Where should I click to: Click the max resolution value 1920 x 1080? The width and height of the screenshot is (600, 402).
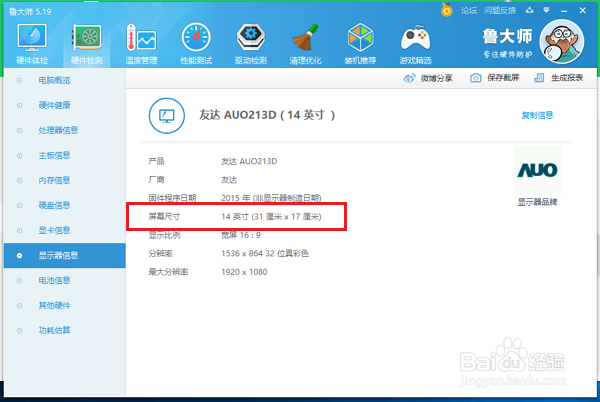pyautogui.click(x=244, y=272)
